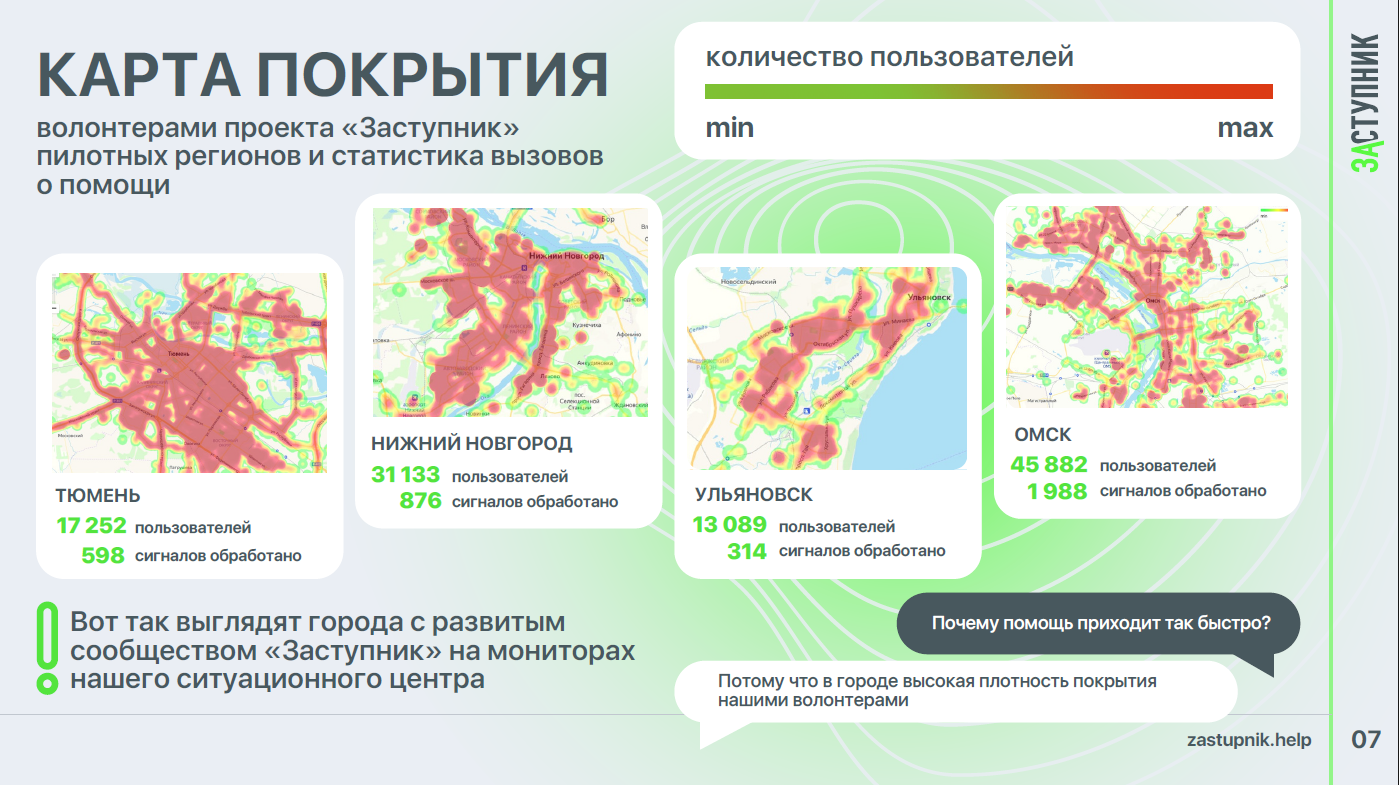Click the 'НИЖНИЙ НОВГОРОД' city label
This screenshot has width=1399, height=785.
point(472,443)
